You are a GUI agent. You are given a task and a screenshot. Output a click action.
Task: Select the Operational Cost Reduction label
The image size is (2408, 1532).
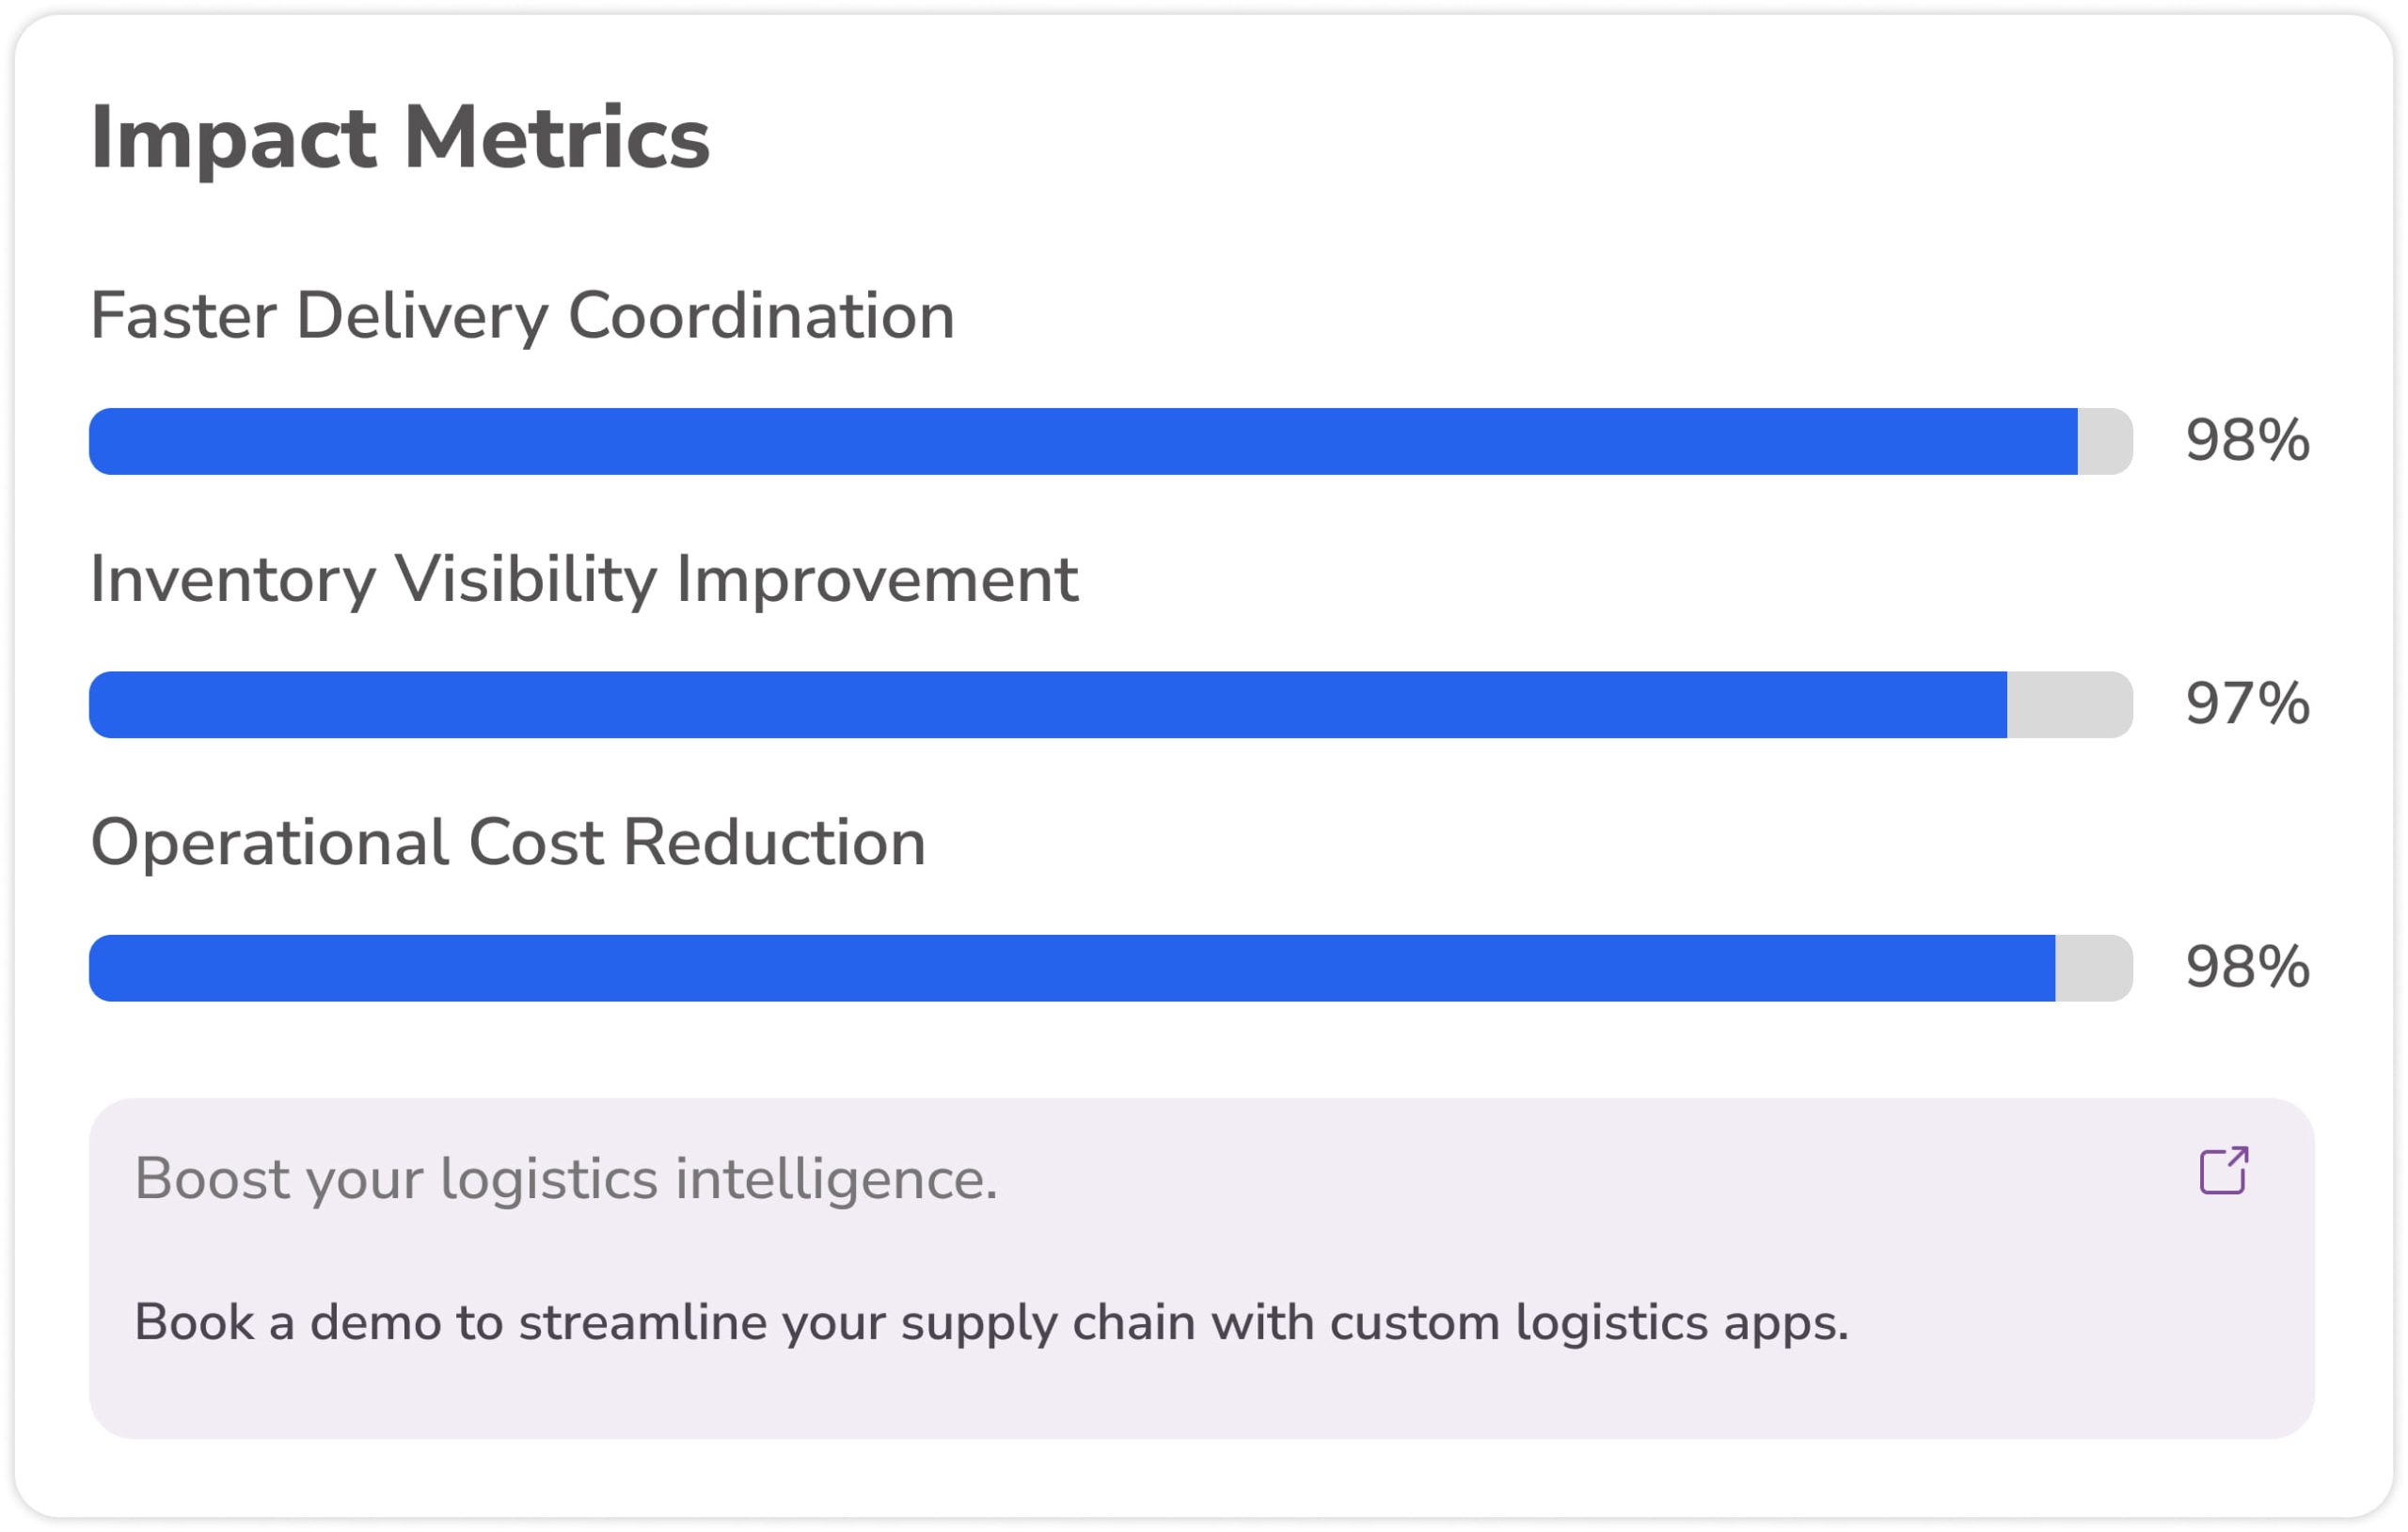click(x=508, y=843)
